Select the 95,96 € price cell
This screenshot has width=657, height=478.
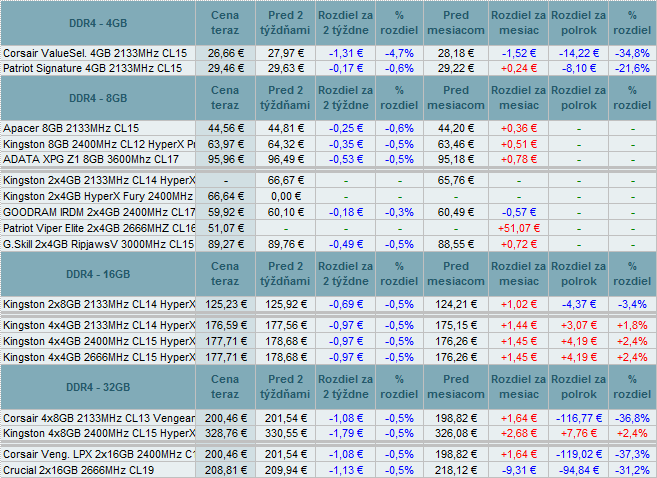225,159
